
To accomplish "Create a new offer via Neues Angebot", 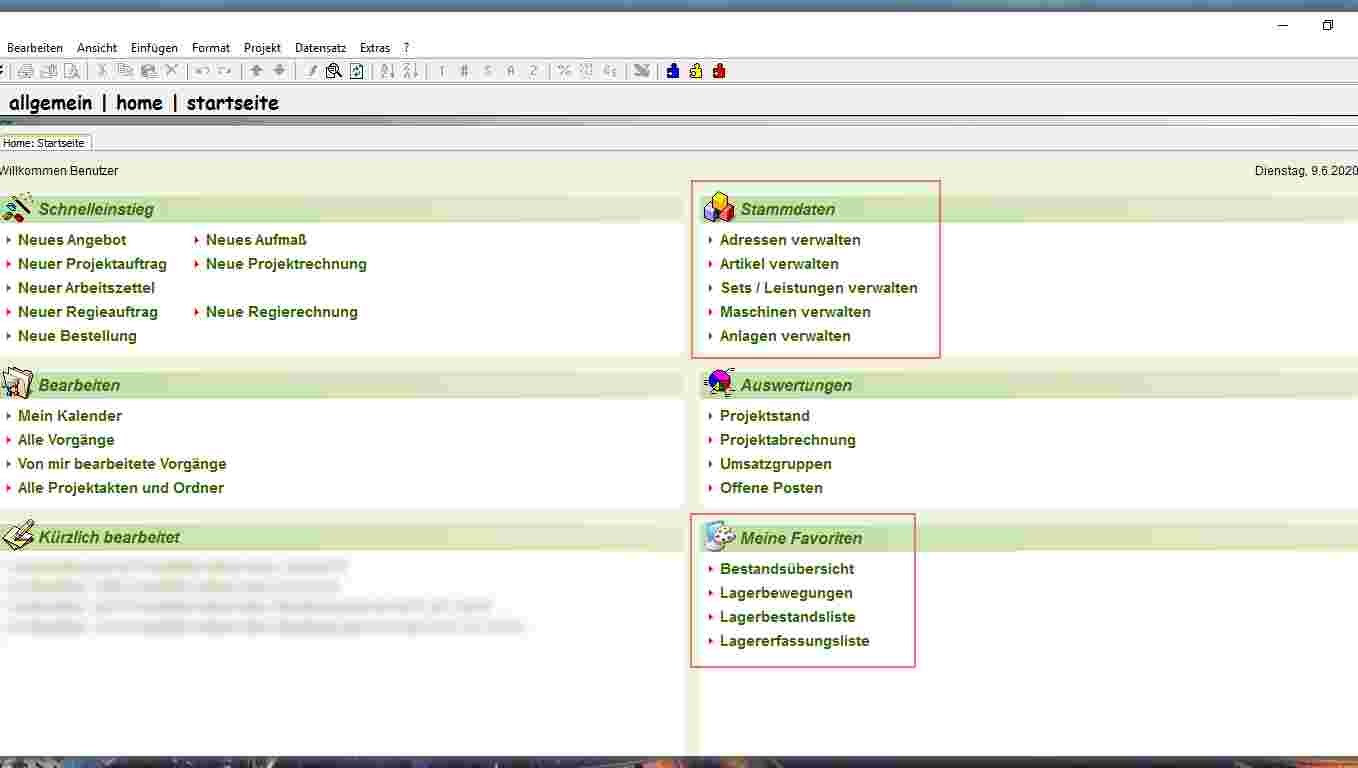I will (72, 240).
